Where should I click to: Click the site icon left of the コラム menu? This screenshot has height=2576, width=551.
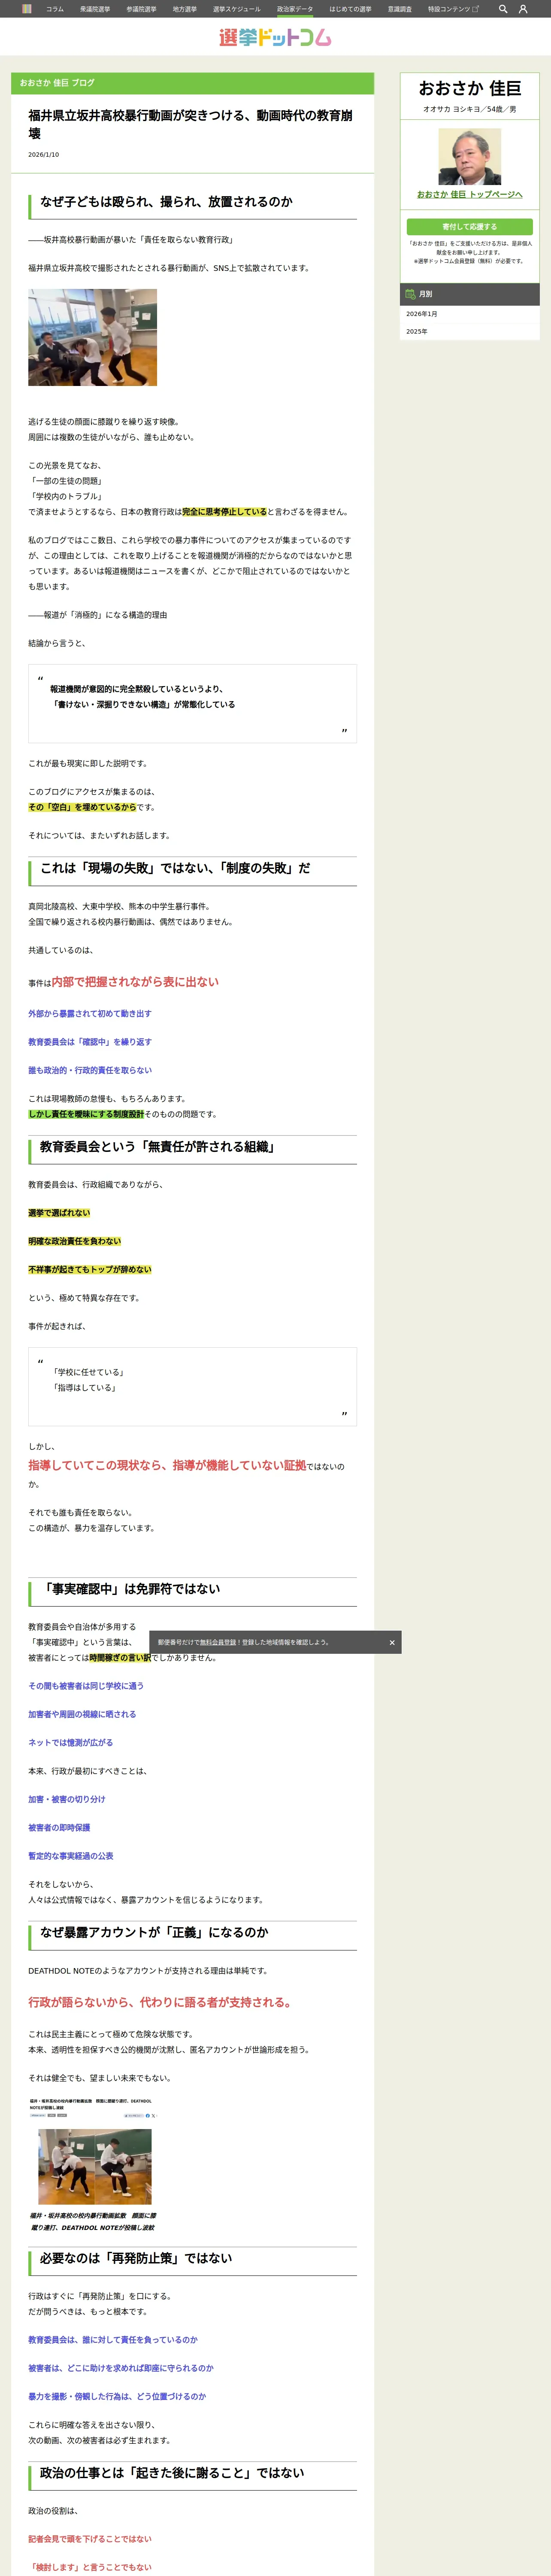pyautogui.click(x=27, y=9)
